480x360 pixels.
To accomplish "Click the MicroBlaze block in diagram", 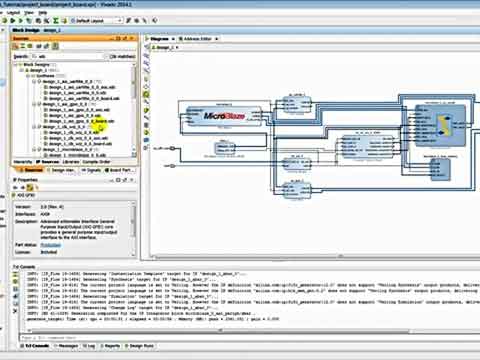I will tap(224, 116).
